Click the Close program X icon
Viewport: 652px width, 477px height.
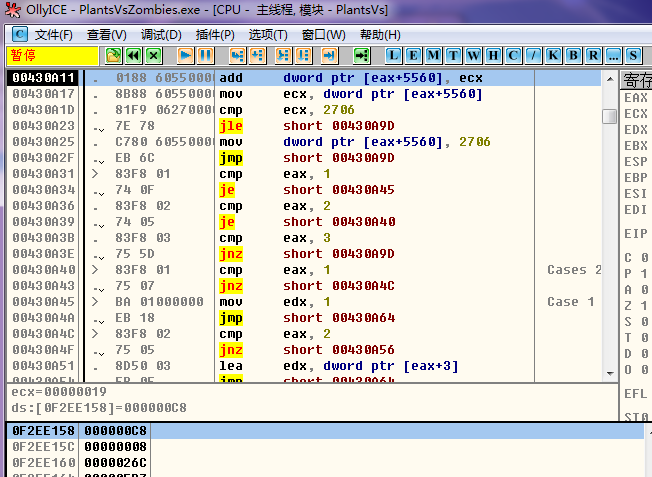click(153, 55)
